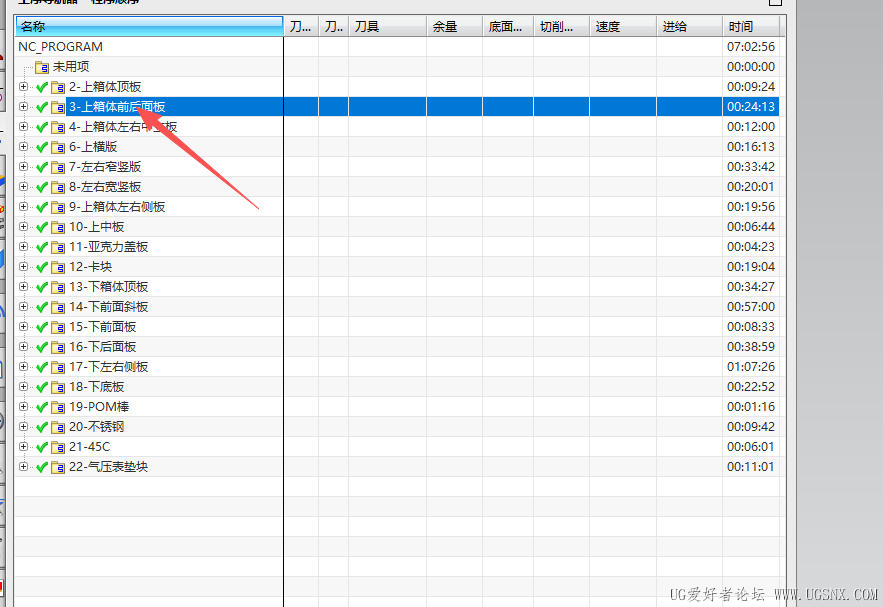Click the folder icon of 2-上箱体顶板

[x=58, y=87]
